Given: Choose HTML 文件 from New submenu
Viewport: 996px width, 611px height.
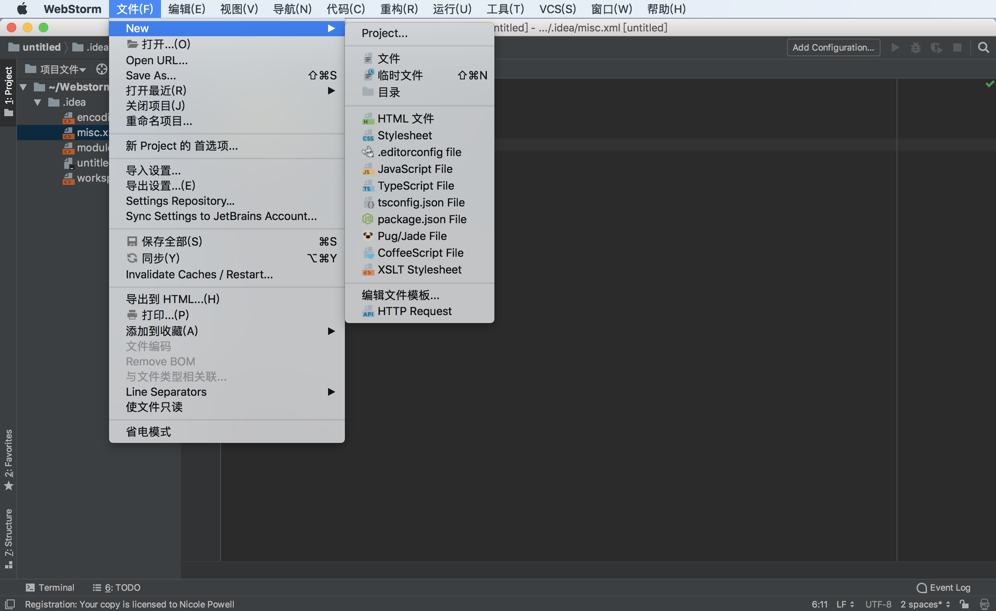Looking at the screenshot, I should (419, 119).
